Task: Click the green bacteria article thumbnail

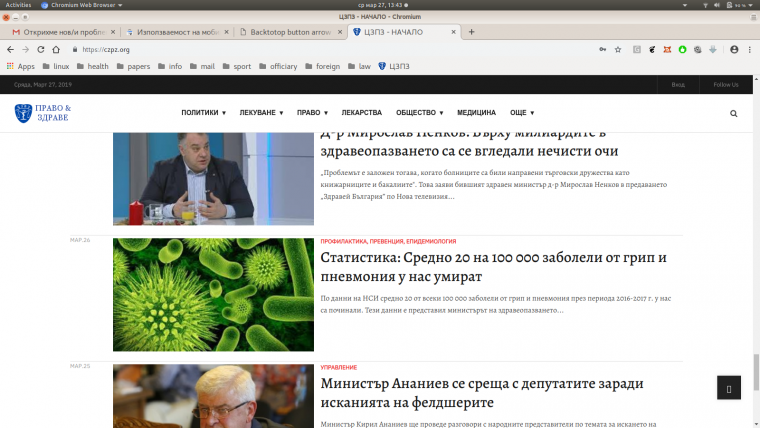Action: [213, 294]
